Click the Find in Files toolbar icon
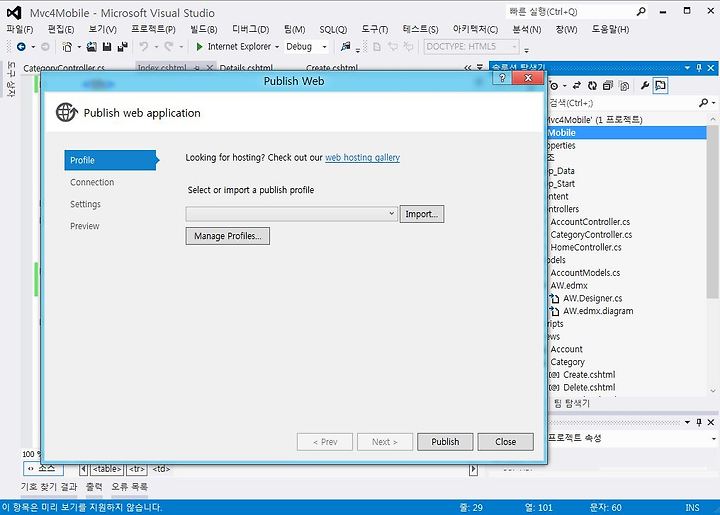The image size is (720, 515). pyautogui.click(x=346, y=46)
